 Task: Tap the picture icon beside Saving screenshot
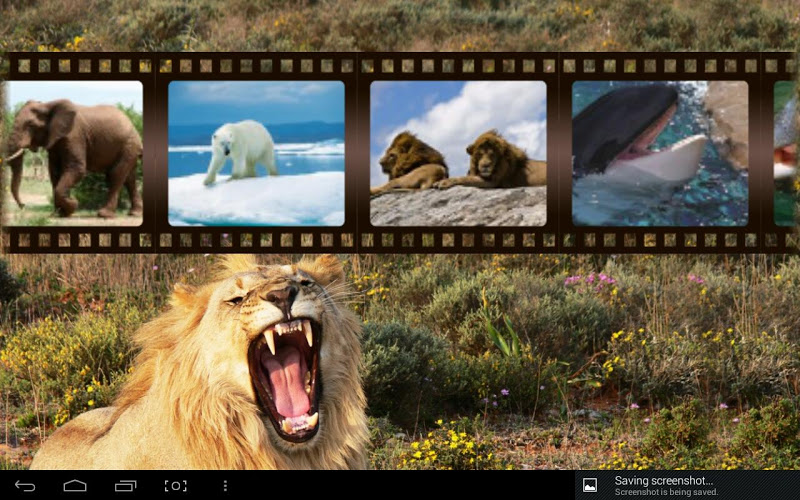point(590,485)
